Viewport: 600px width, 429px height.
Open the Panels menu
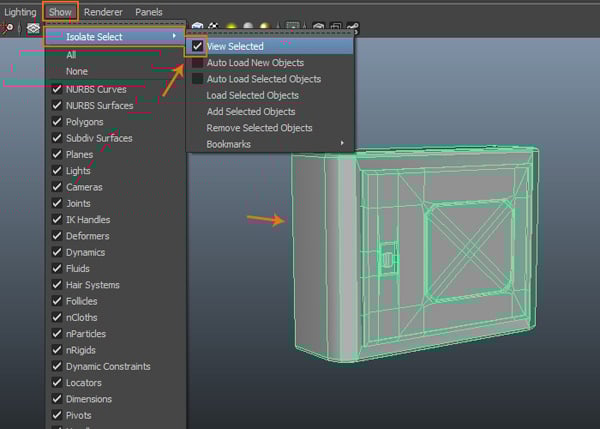[x=149, y=12]
